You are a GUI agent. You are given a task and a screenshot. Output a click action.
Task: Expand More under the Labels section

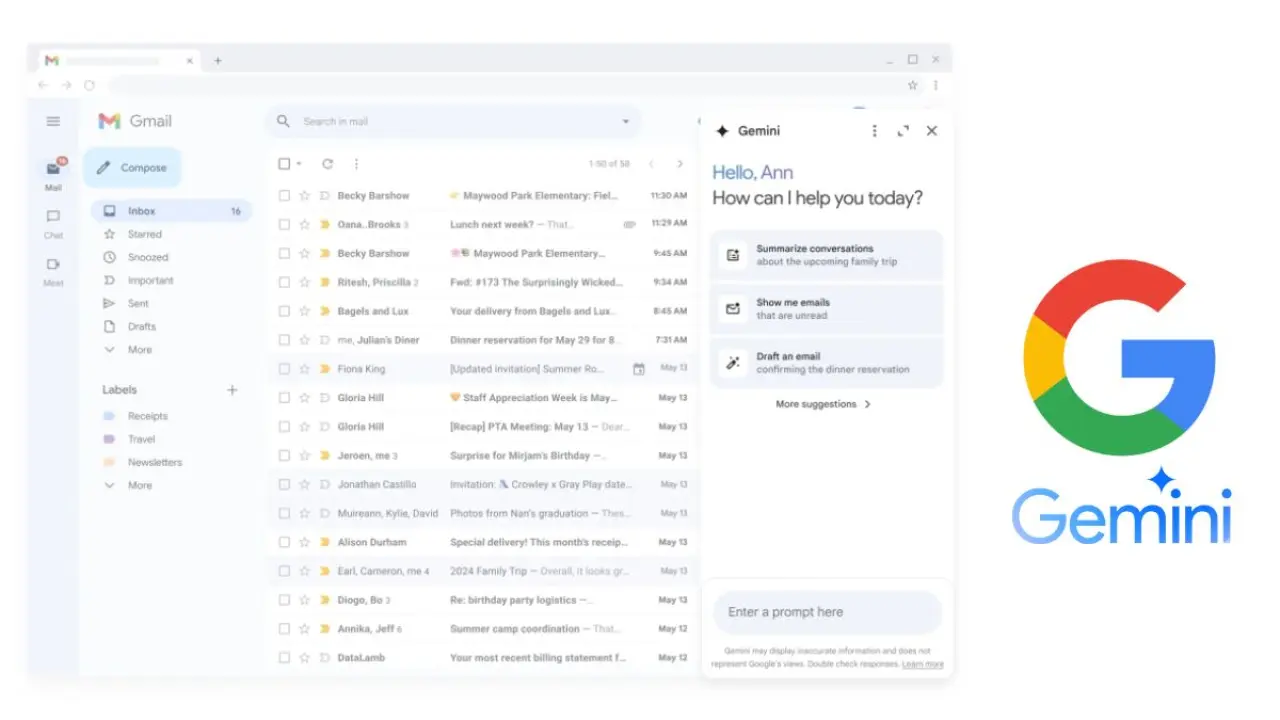tap(139, 486)
